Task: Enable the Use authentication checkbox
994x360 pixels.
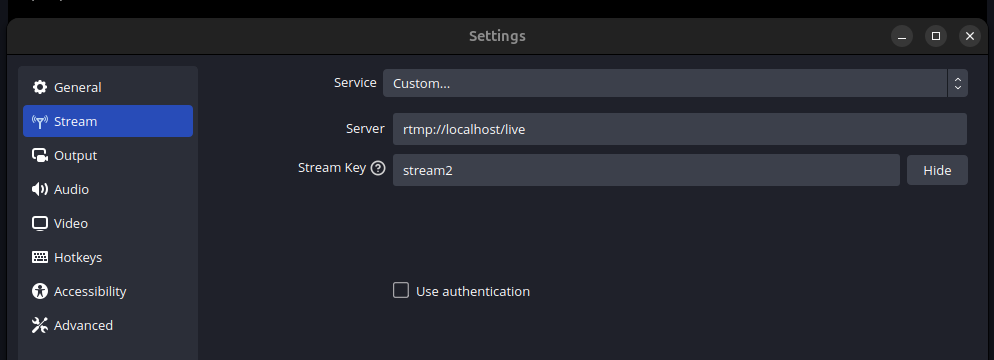Action: (401, 290)
